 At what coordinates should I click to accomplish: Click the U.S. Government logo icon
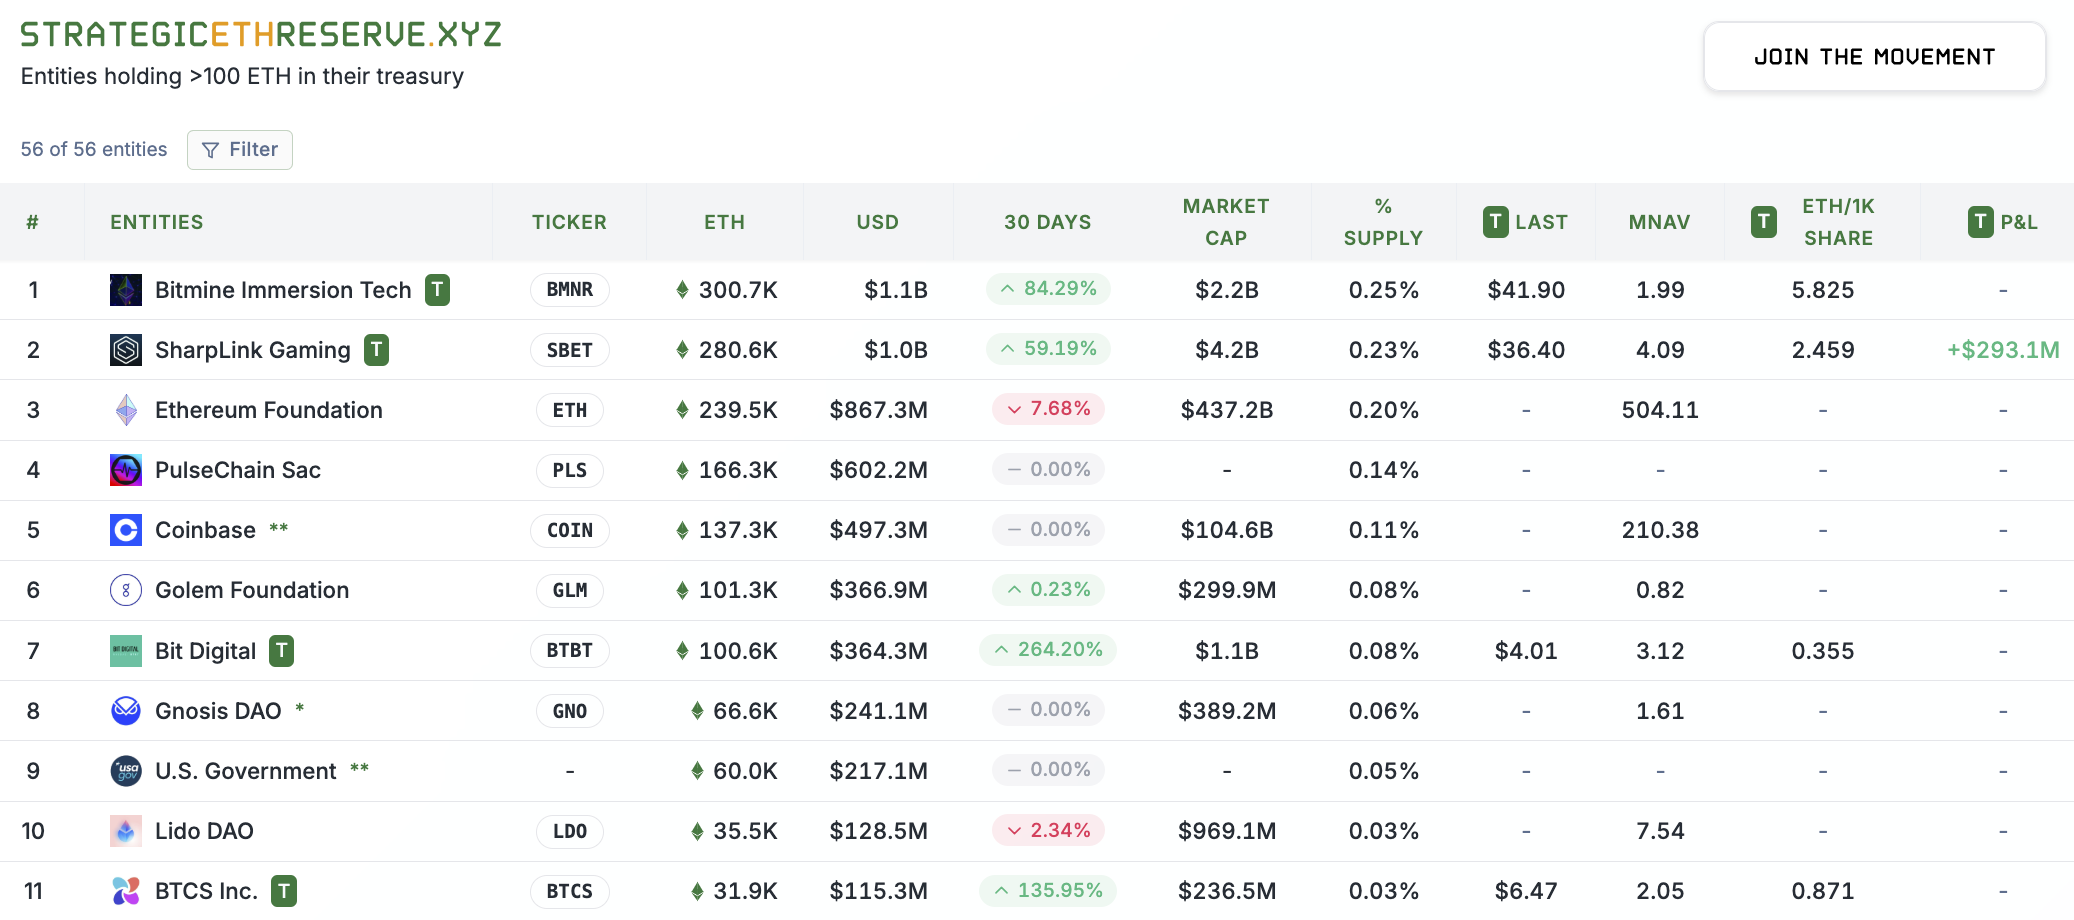126,771
